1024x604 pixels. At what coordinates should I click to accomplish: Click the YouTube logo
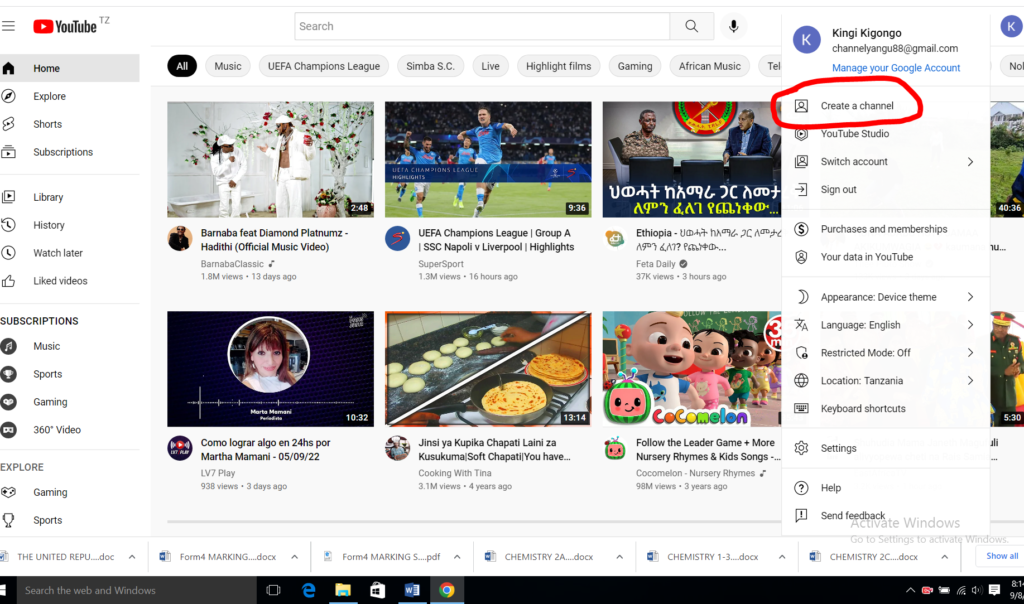[x=65, y=26]
